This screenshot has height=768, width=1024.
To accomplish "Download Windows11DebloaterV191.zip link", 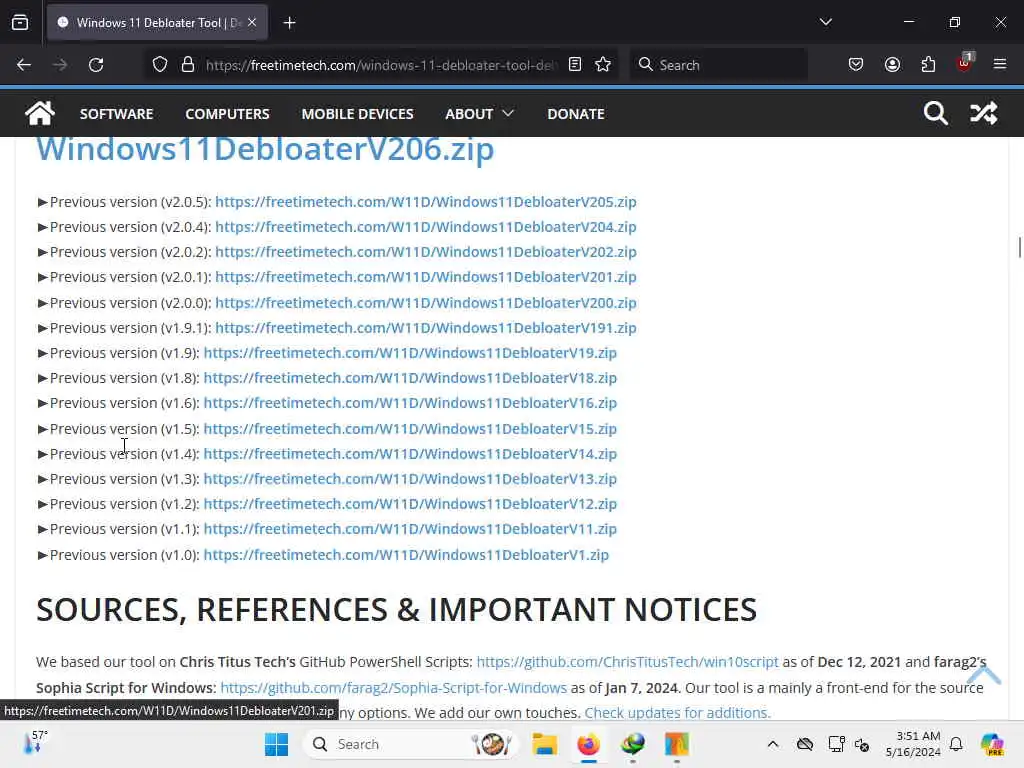I will click(426, 328).
